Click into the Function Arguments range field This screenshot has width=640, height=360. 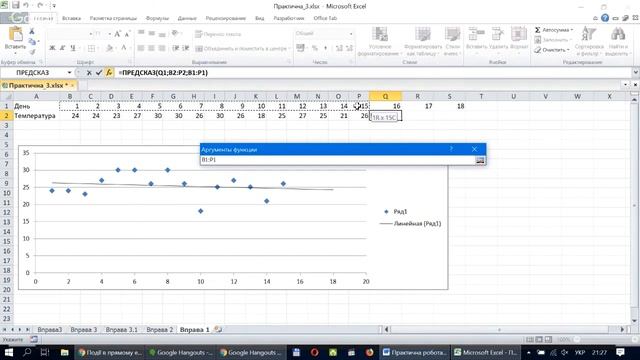tap(338, 160)
